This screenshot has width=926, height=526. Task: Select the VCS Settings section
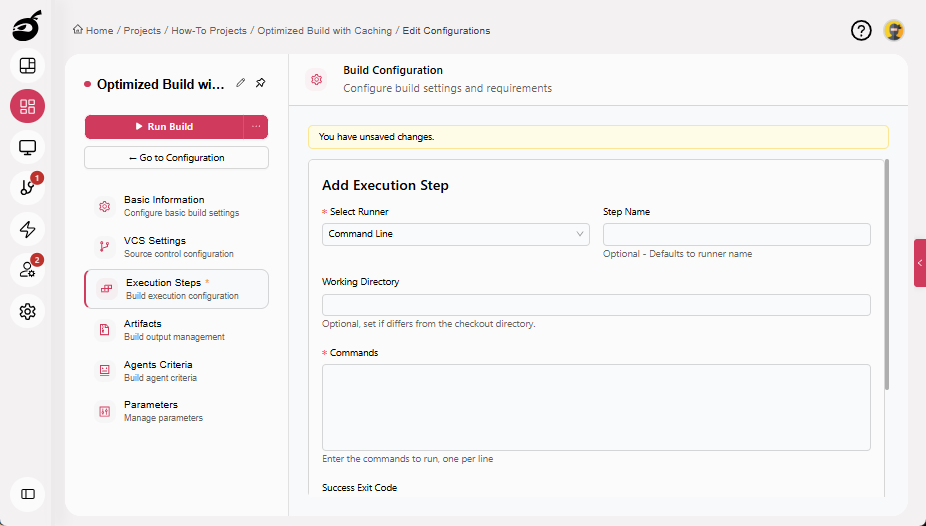click(176, 247)
